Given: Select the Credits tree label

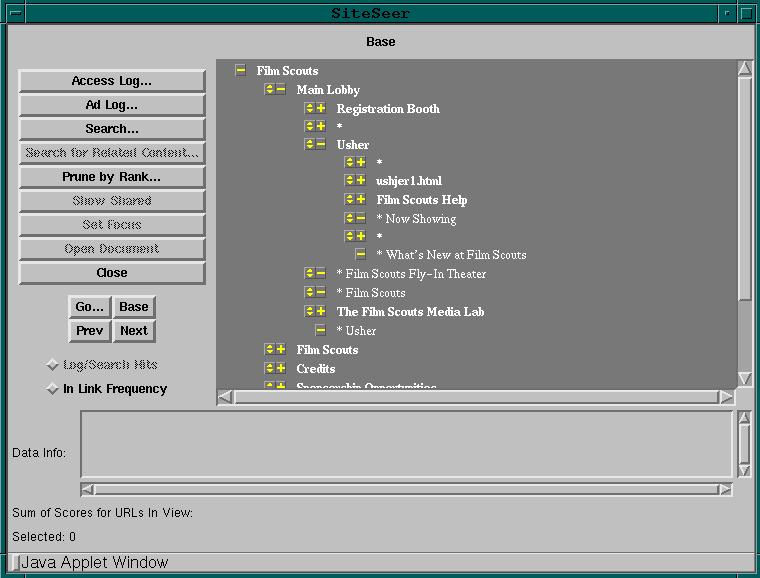Looking at the screenshot, I should coord(316,369).
